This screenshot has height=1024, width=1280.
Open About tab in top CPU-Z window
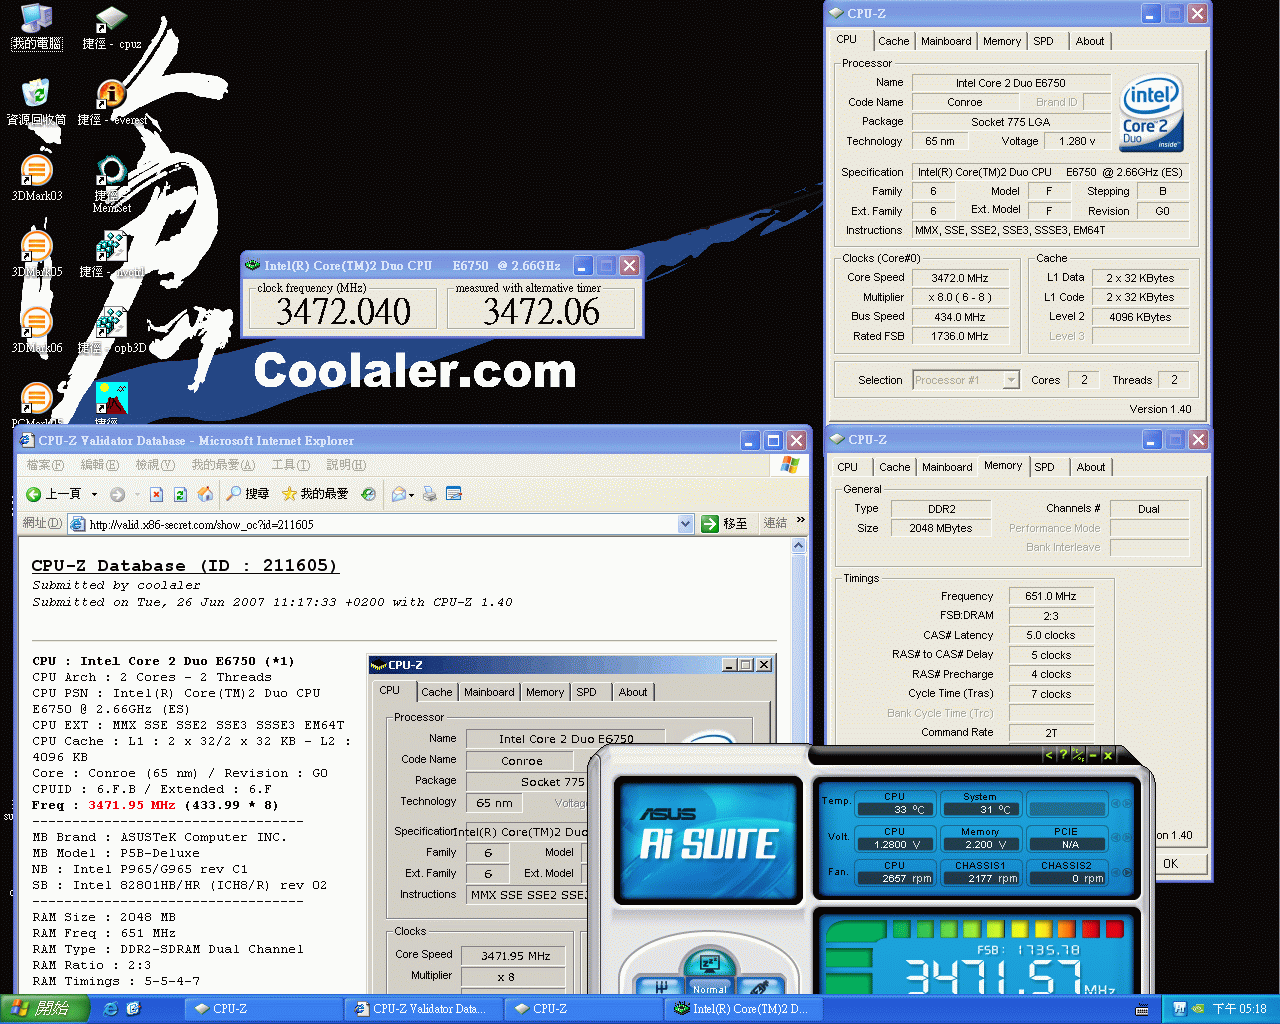pos(1090,41)
